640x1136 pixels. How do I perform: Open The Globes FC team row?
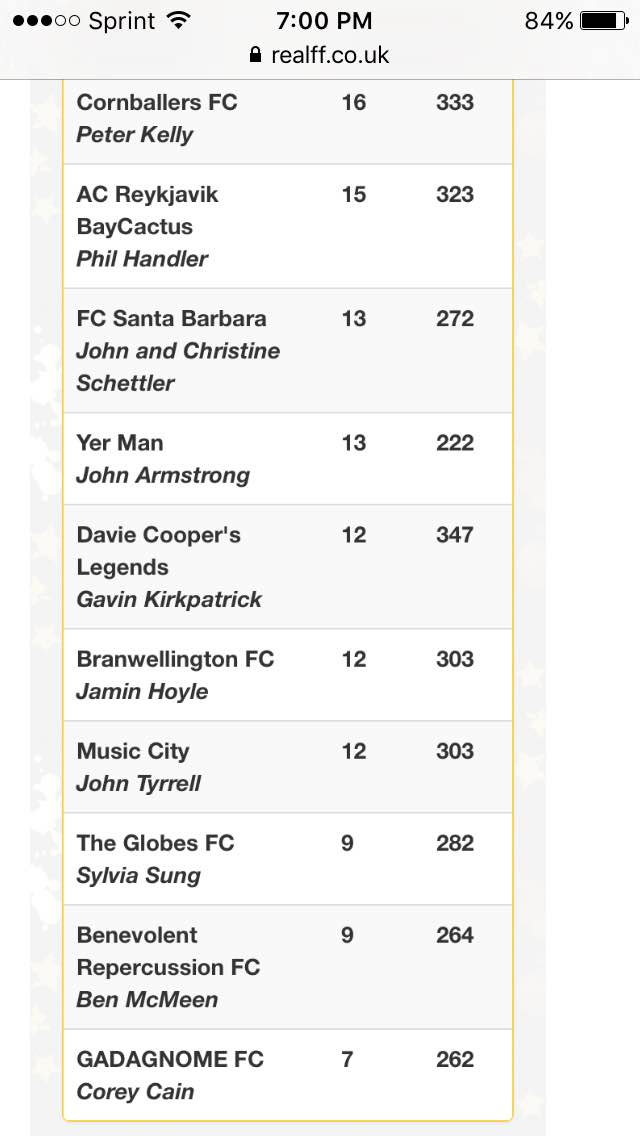[288, 859]
